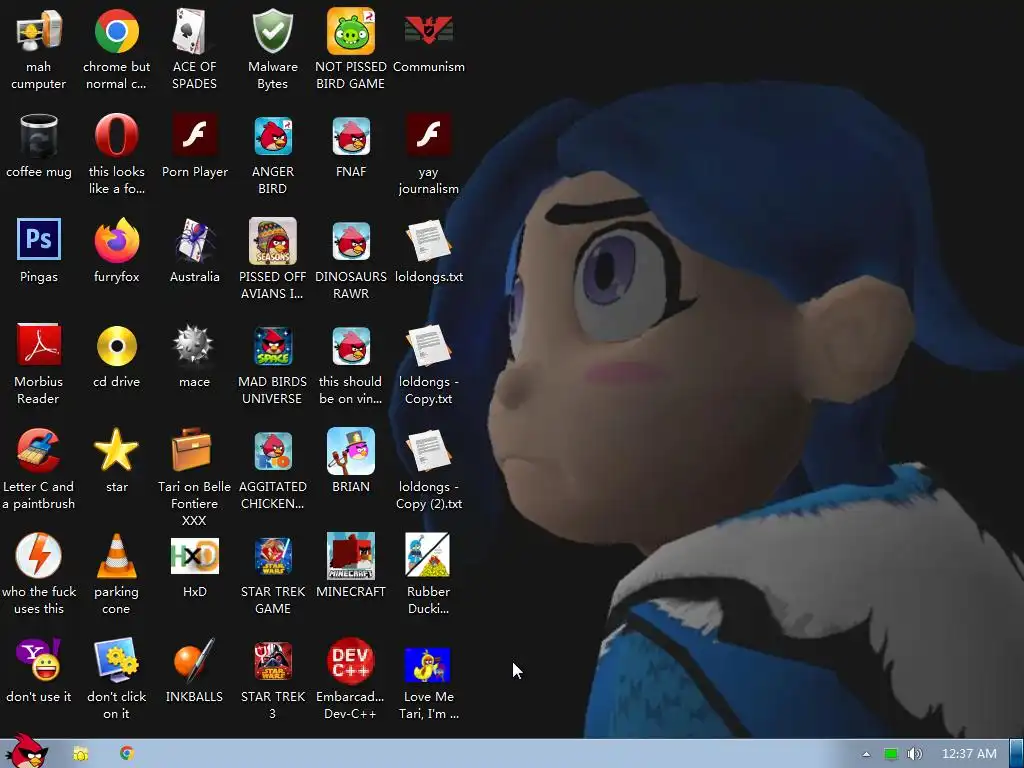Image resolution: width=1024 pixels, height=768 pixels.
Task: Click the Show Desktop strip on taskbar
Action: (1016, 754)
